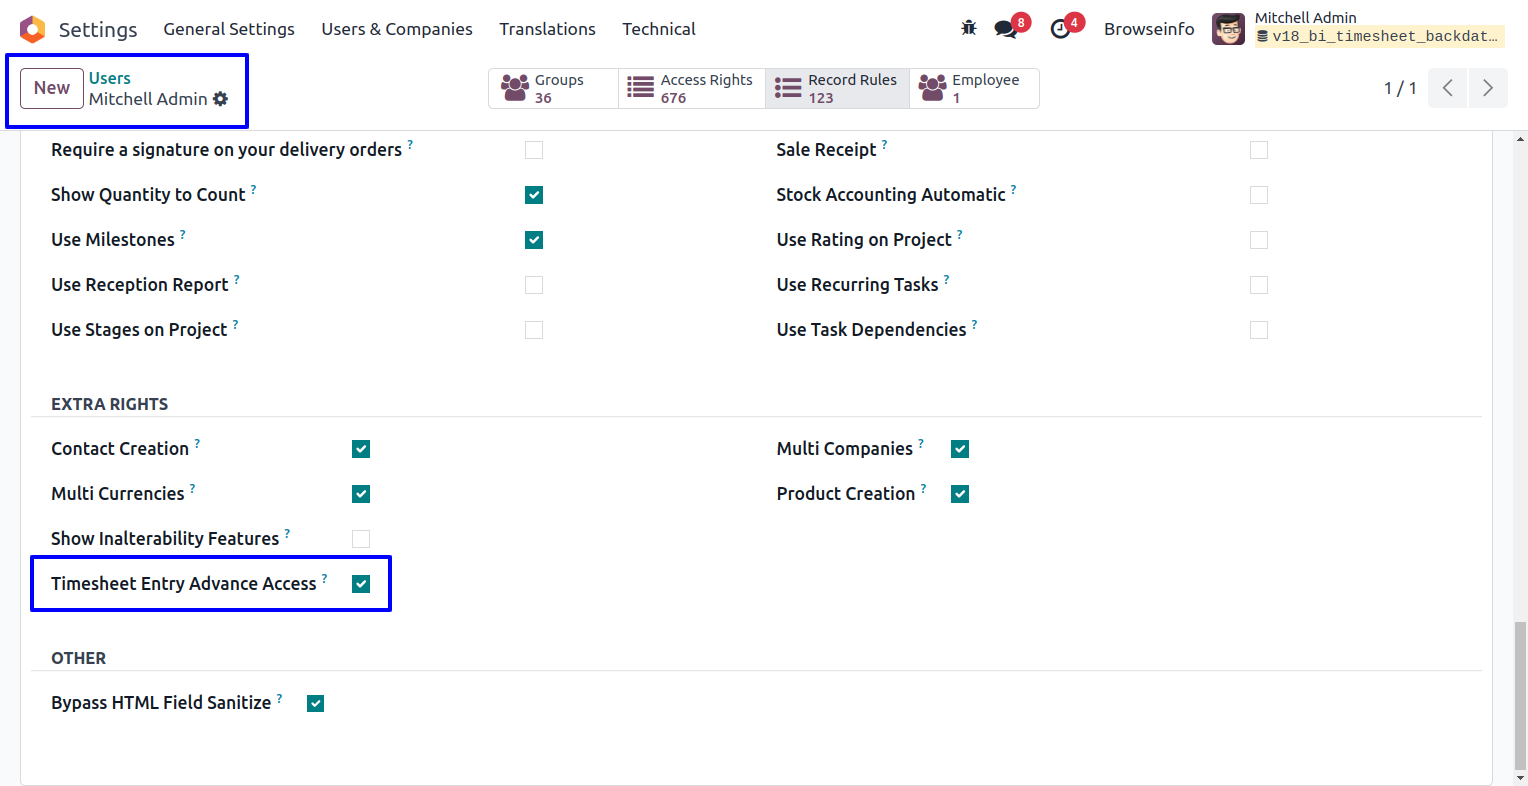Open the Employee stat button

coord(974,88)
